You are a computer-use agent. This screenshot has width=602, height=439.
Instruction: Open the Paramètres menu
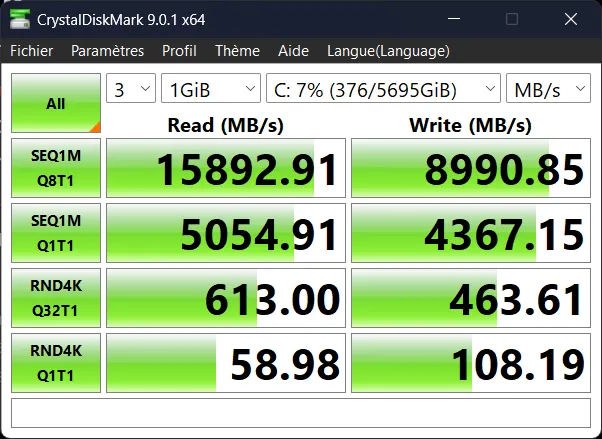[x=107, y=51]
